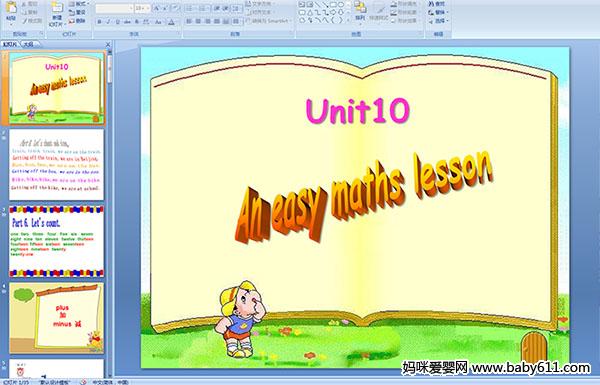Click the decrease indent icon

(217, 8)
